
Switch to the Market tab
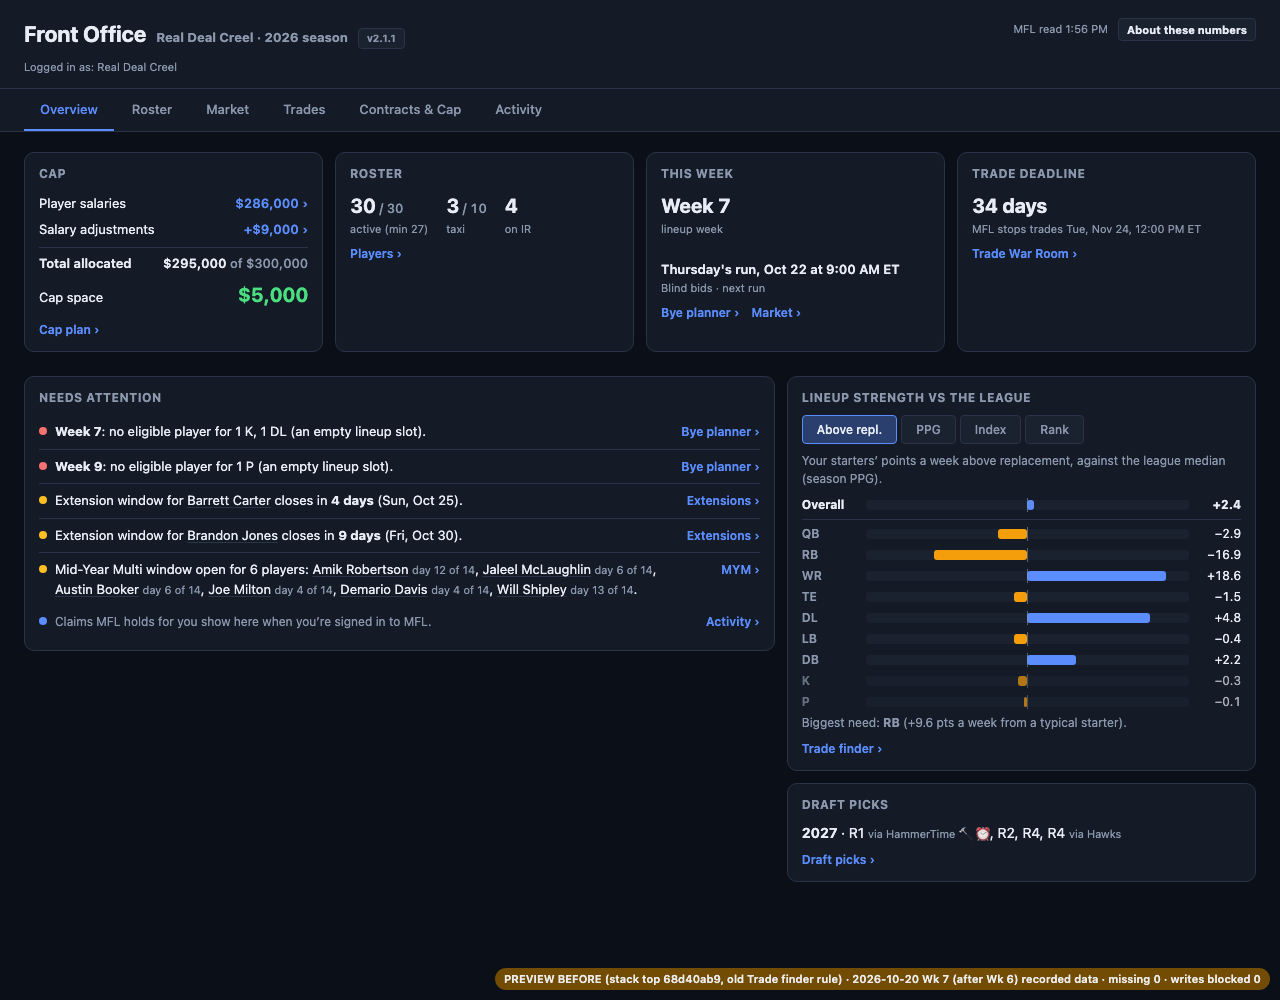point(227,109)
